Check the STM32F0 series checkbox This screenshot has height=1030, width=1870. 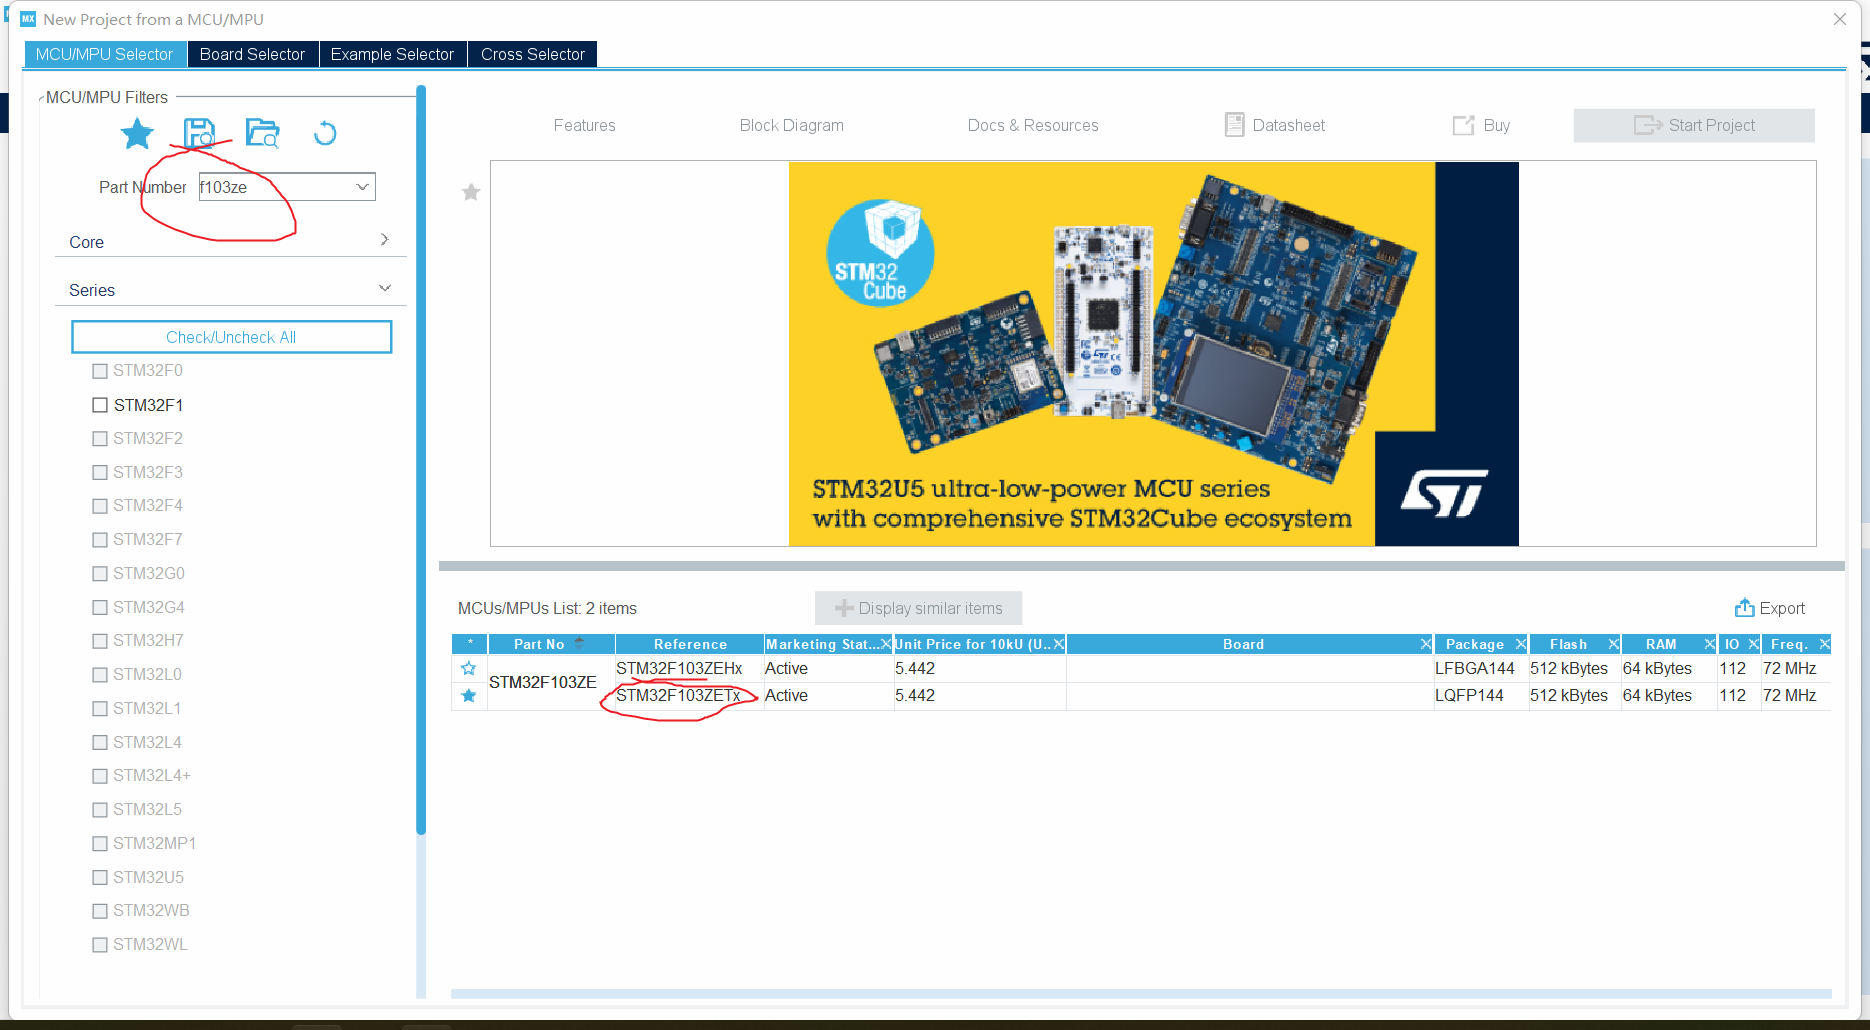[x=100, y=371]
